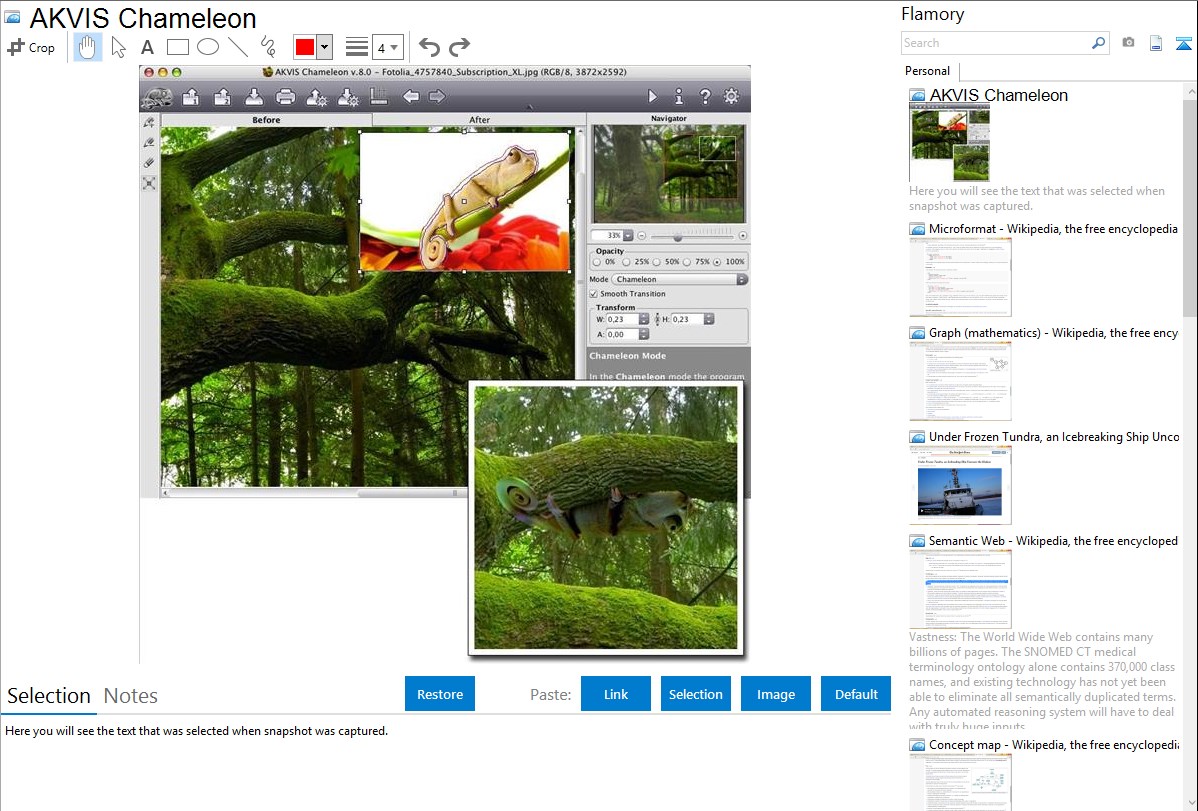Click the print icon in AKVIS toolbar
The width and height of the screenshot is (1198, 811).
tap(285, 97)
